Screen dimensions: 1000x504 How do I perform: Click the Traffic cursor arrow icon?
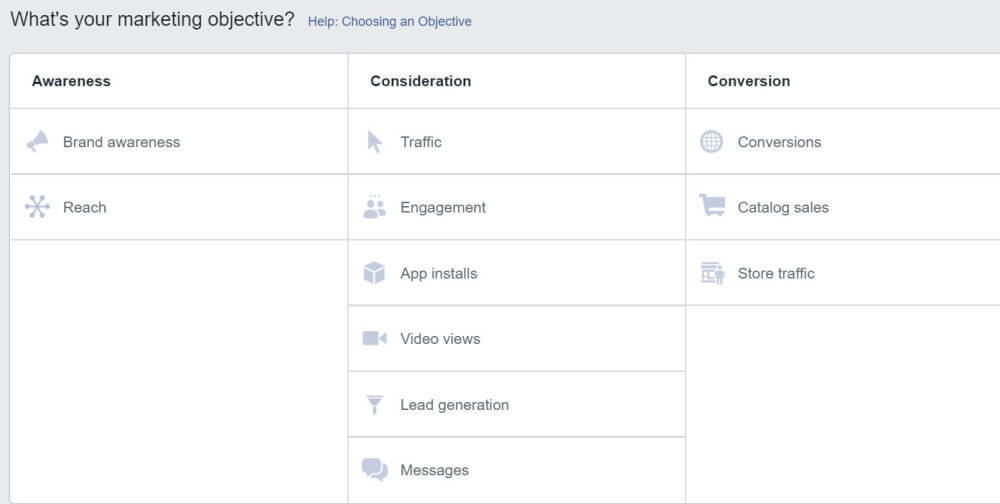(x=375, y=142)
